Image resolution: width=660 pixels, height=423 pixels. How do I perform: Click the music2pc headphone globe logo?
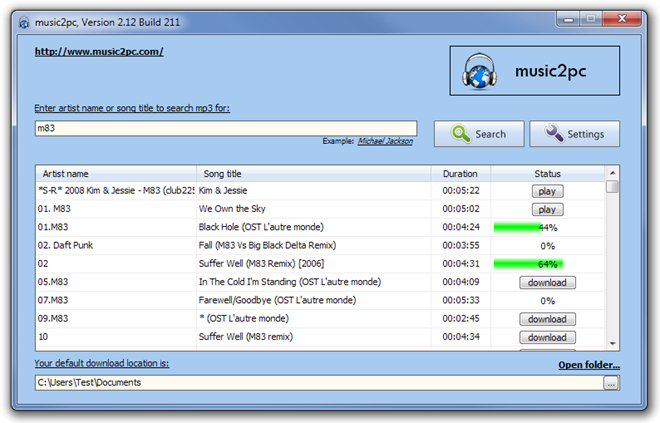479,71
